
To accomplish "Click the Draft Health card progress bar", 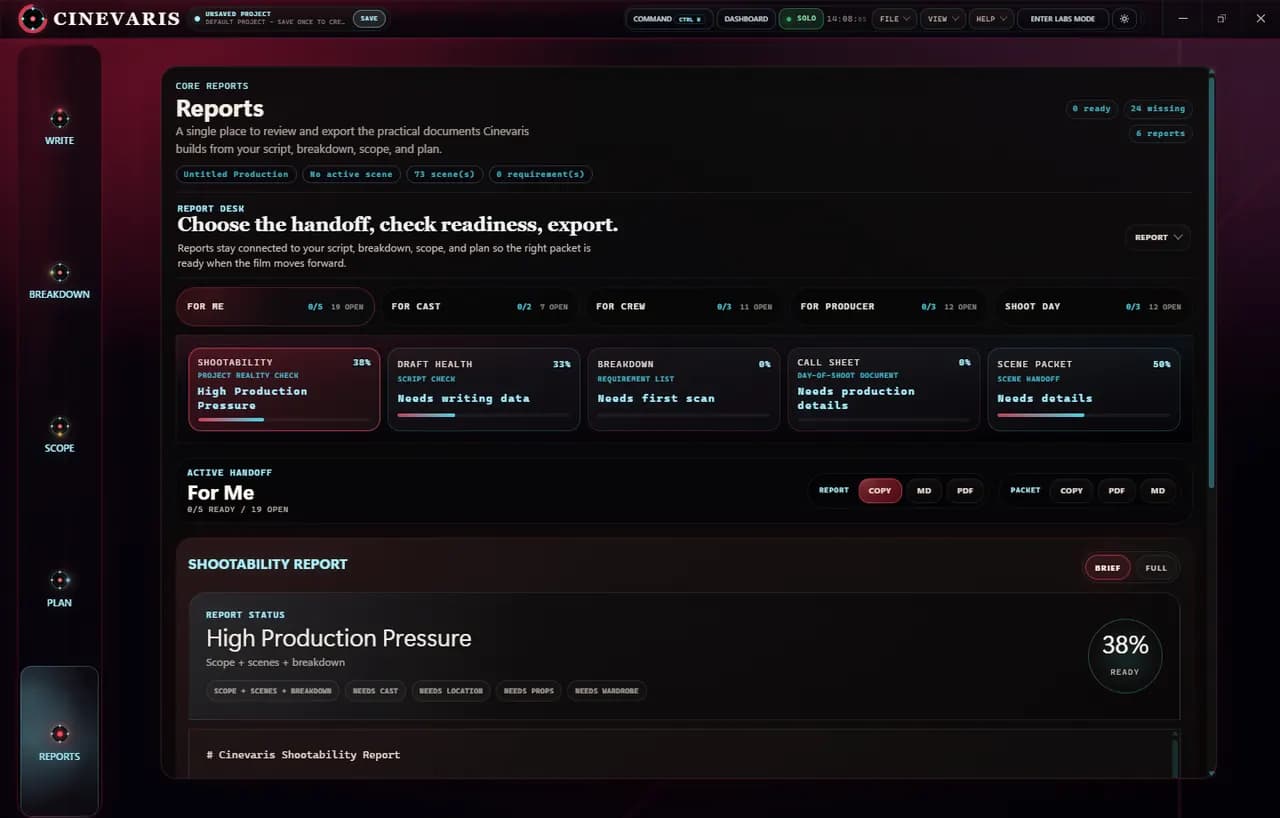I will 484,415.
